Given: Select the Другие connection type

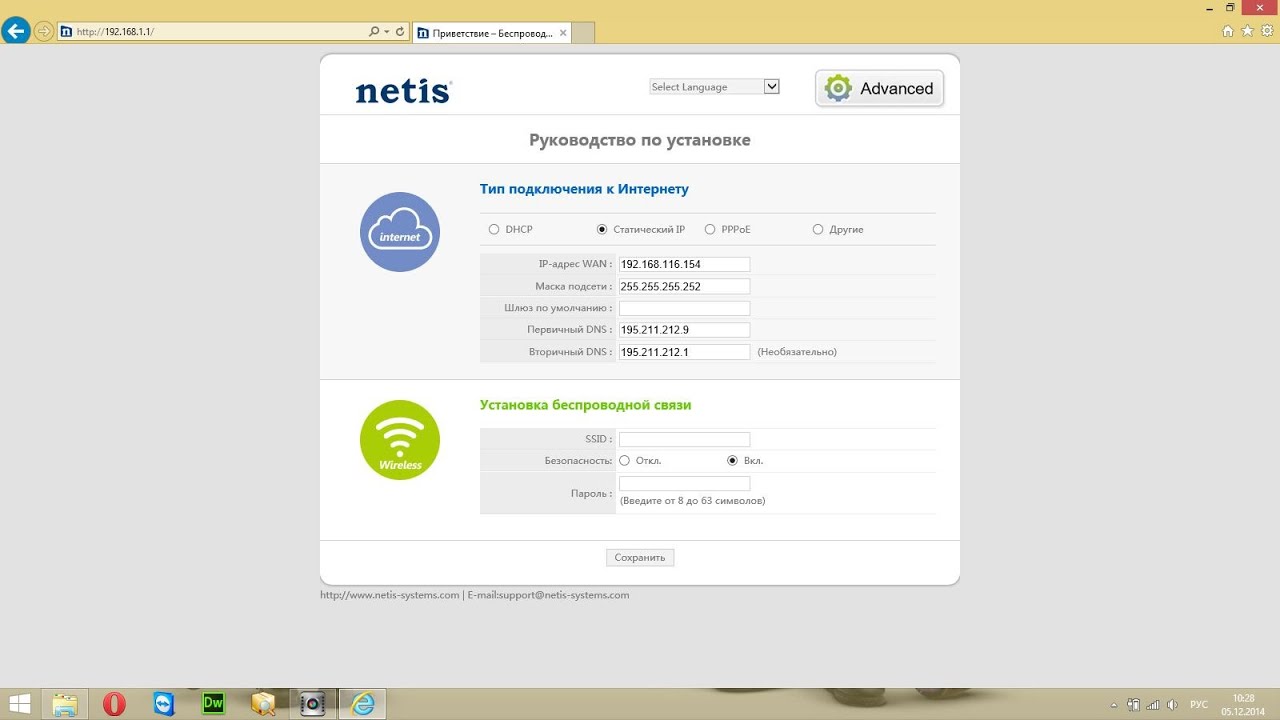Looking at the screenshot, I should [818, 229].
